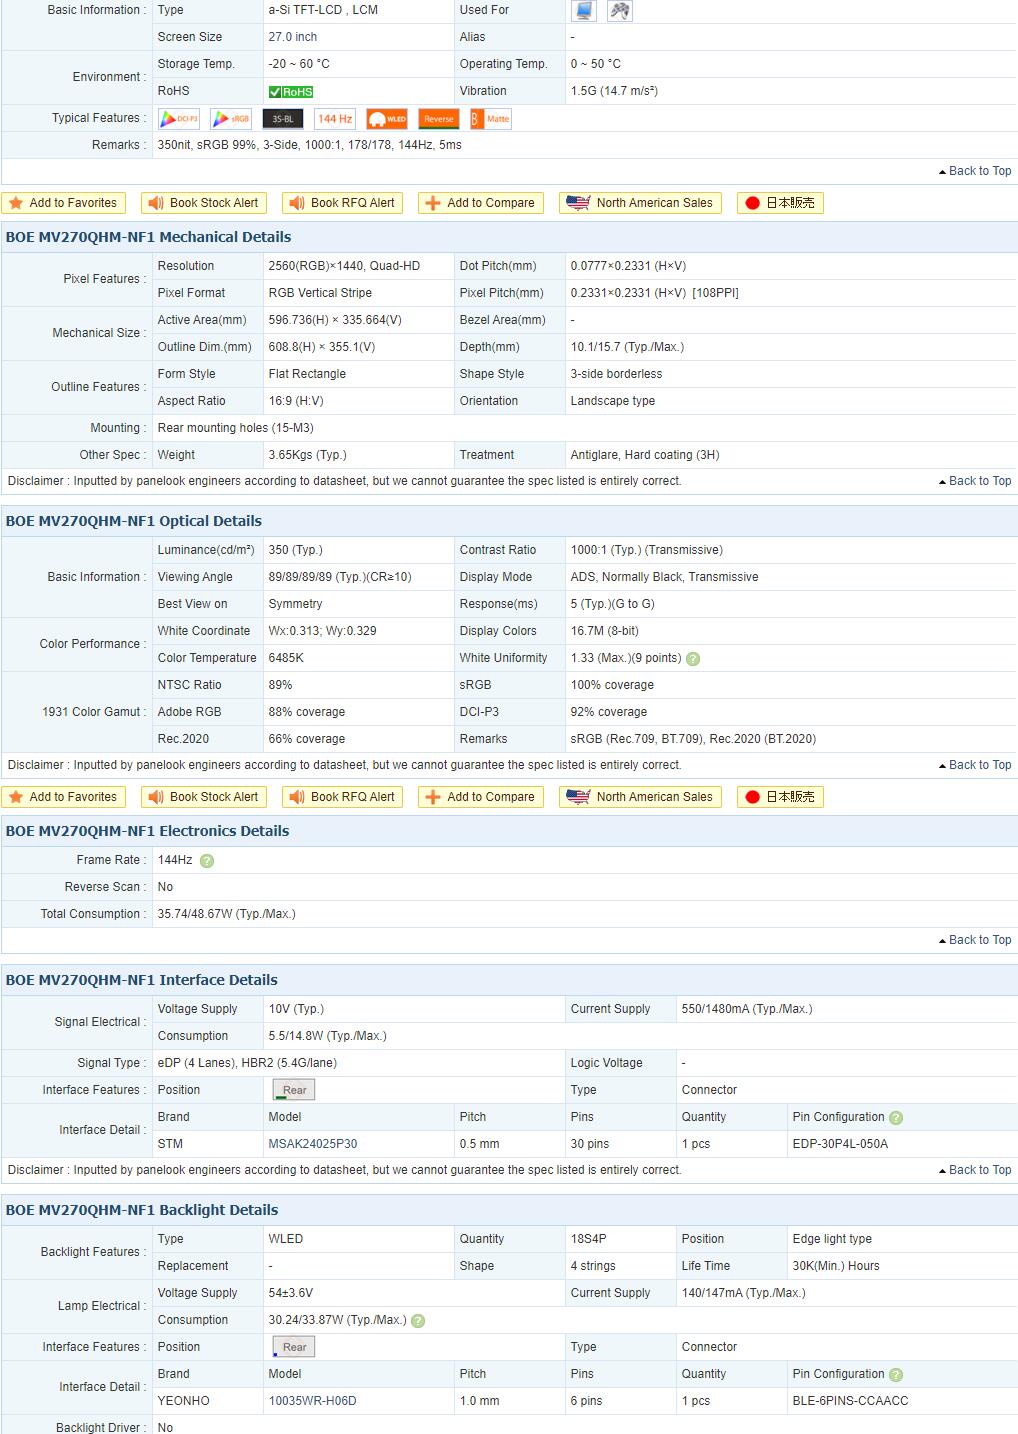Select the 3-side borderless shape style value
This screenshot has width=1018, height=1434.
click(616, 374)
